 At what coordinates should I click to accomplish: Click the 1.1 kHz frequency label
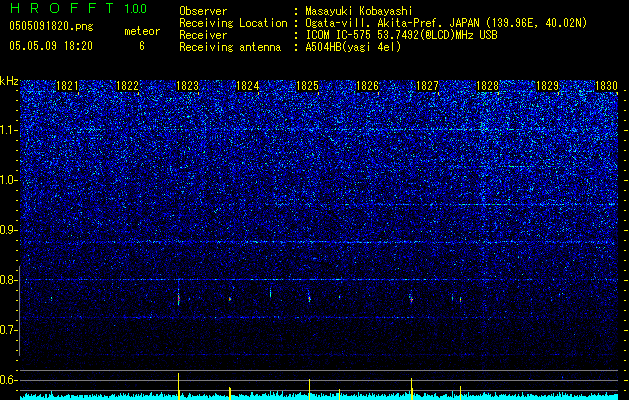click(x=7, y=130)
